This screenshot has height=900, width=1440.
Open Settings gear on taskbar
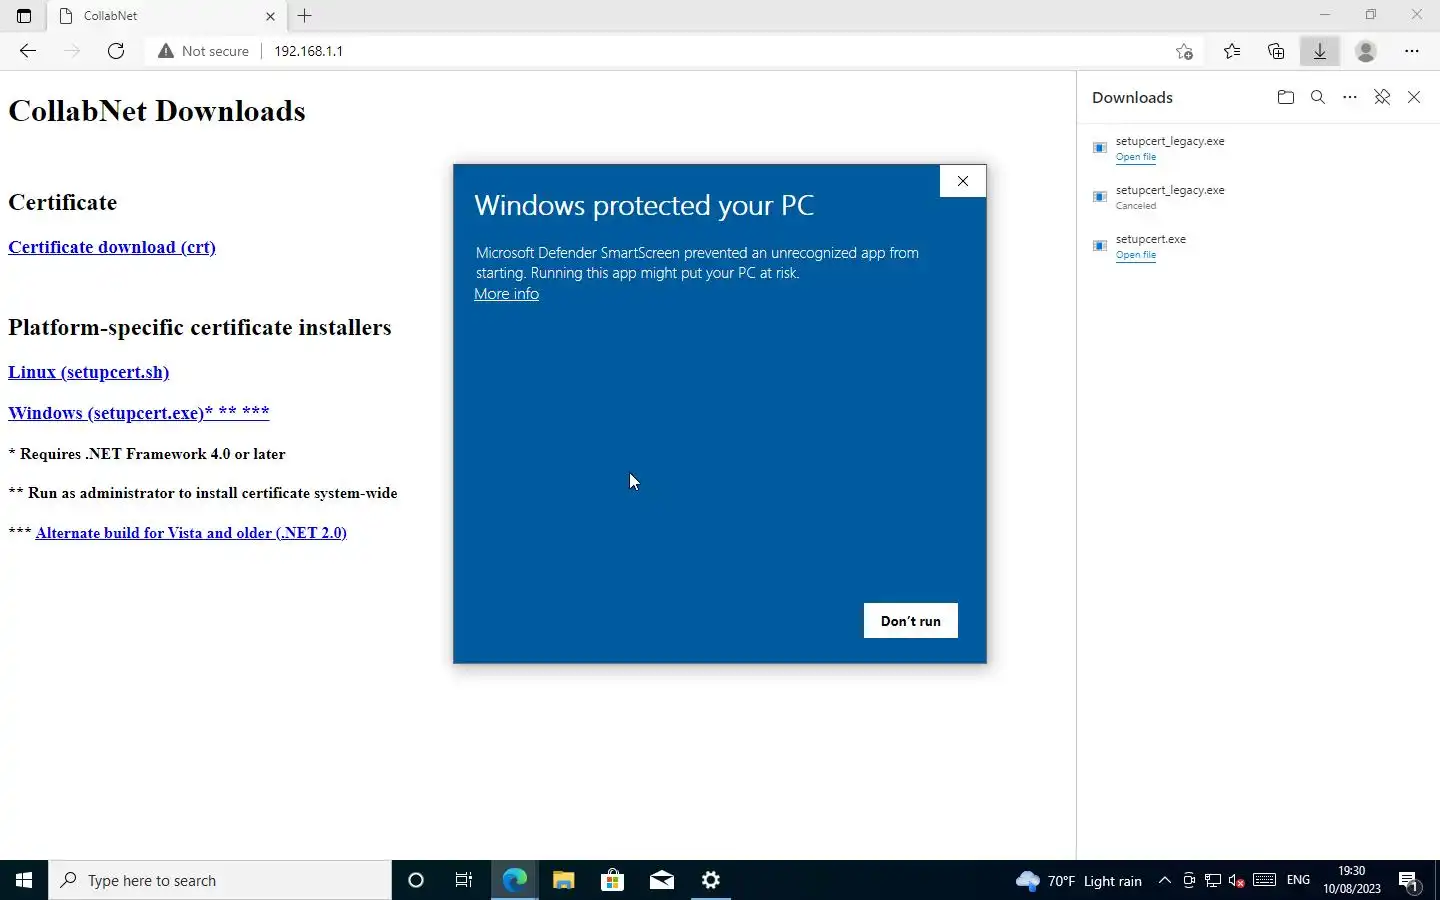(x=711, y=880)
